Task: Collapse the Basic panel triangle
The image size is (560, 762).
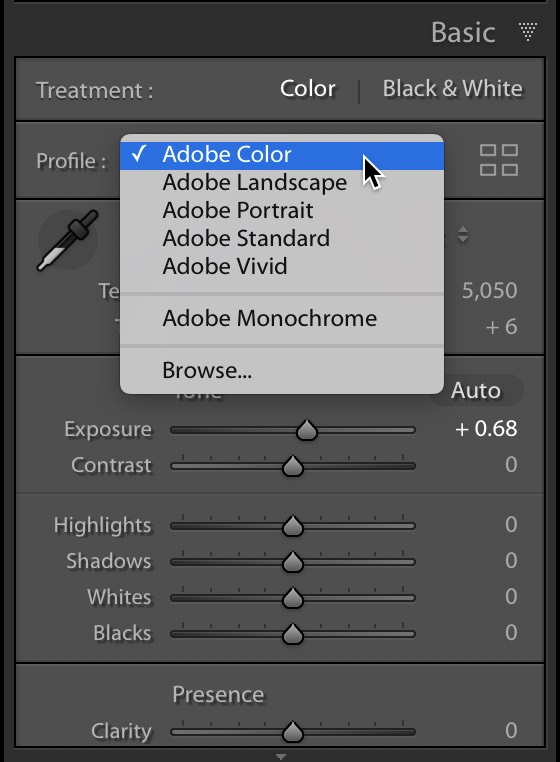Action: [x=528, y=32]
